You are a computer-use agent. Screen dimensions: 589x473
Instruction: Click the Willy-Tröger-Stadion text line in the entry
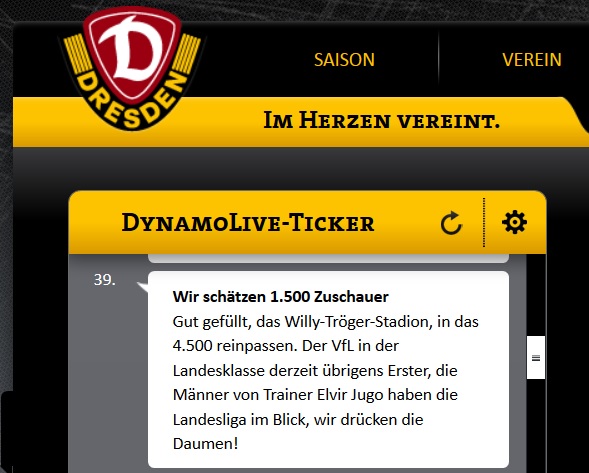pyautogui.click(x=326, y=322)
